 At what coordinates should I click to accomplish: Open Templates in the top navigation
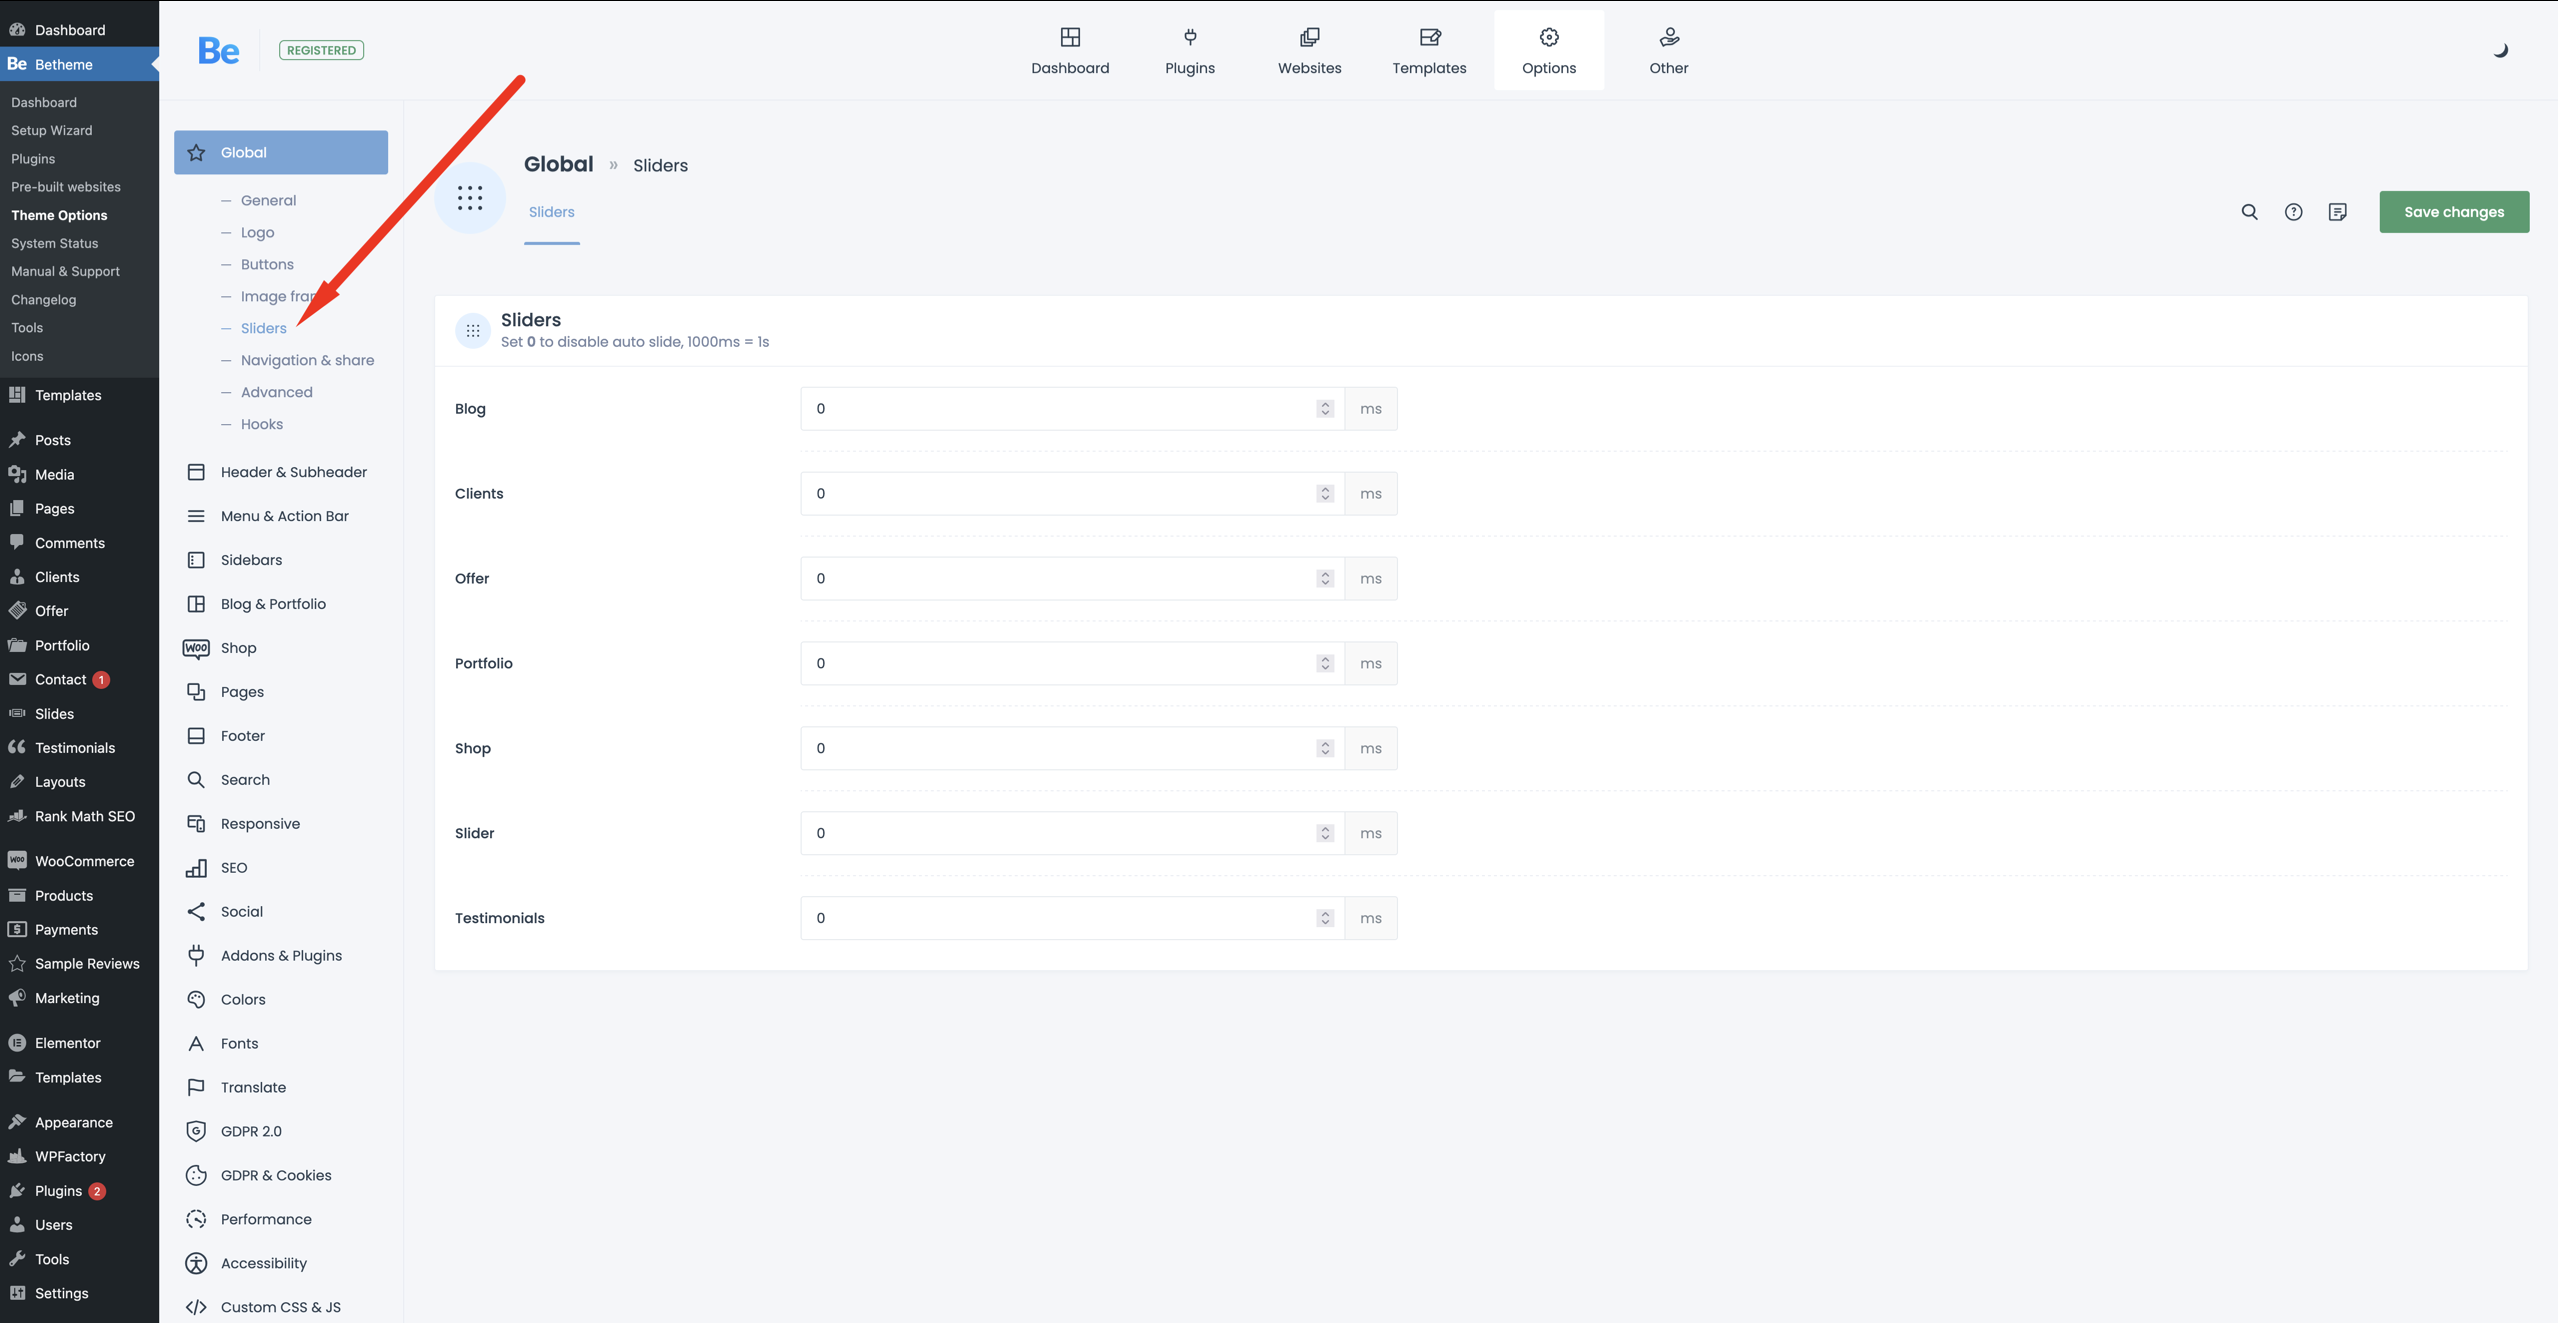point(1429,50)
